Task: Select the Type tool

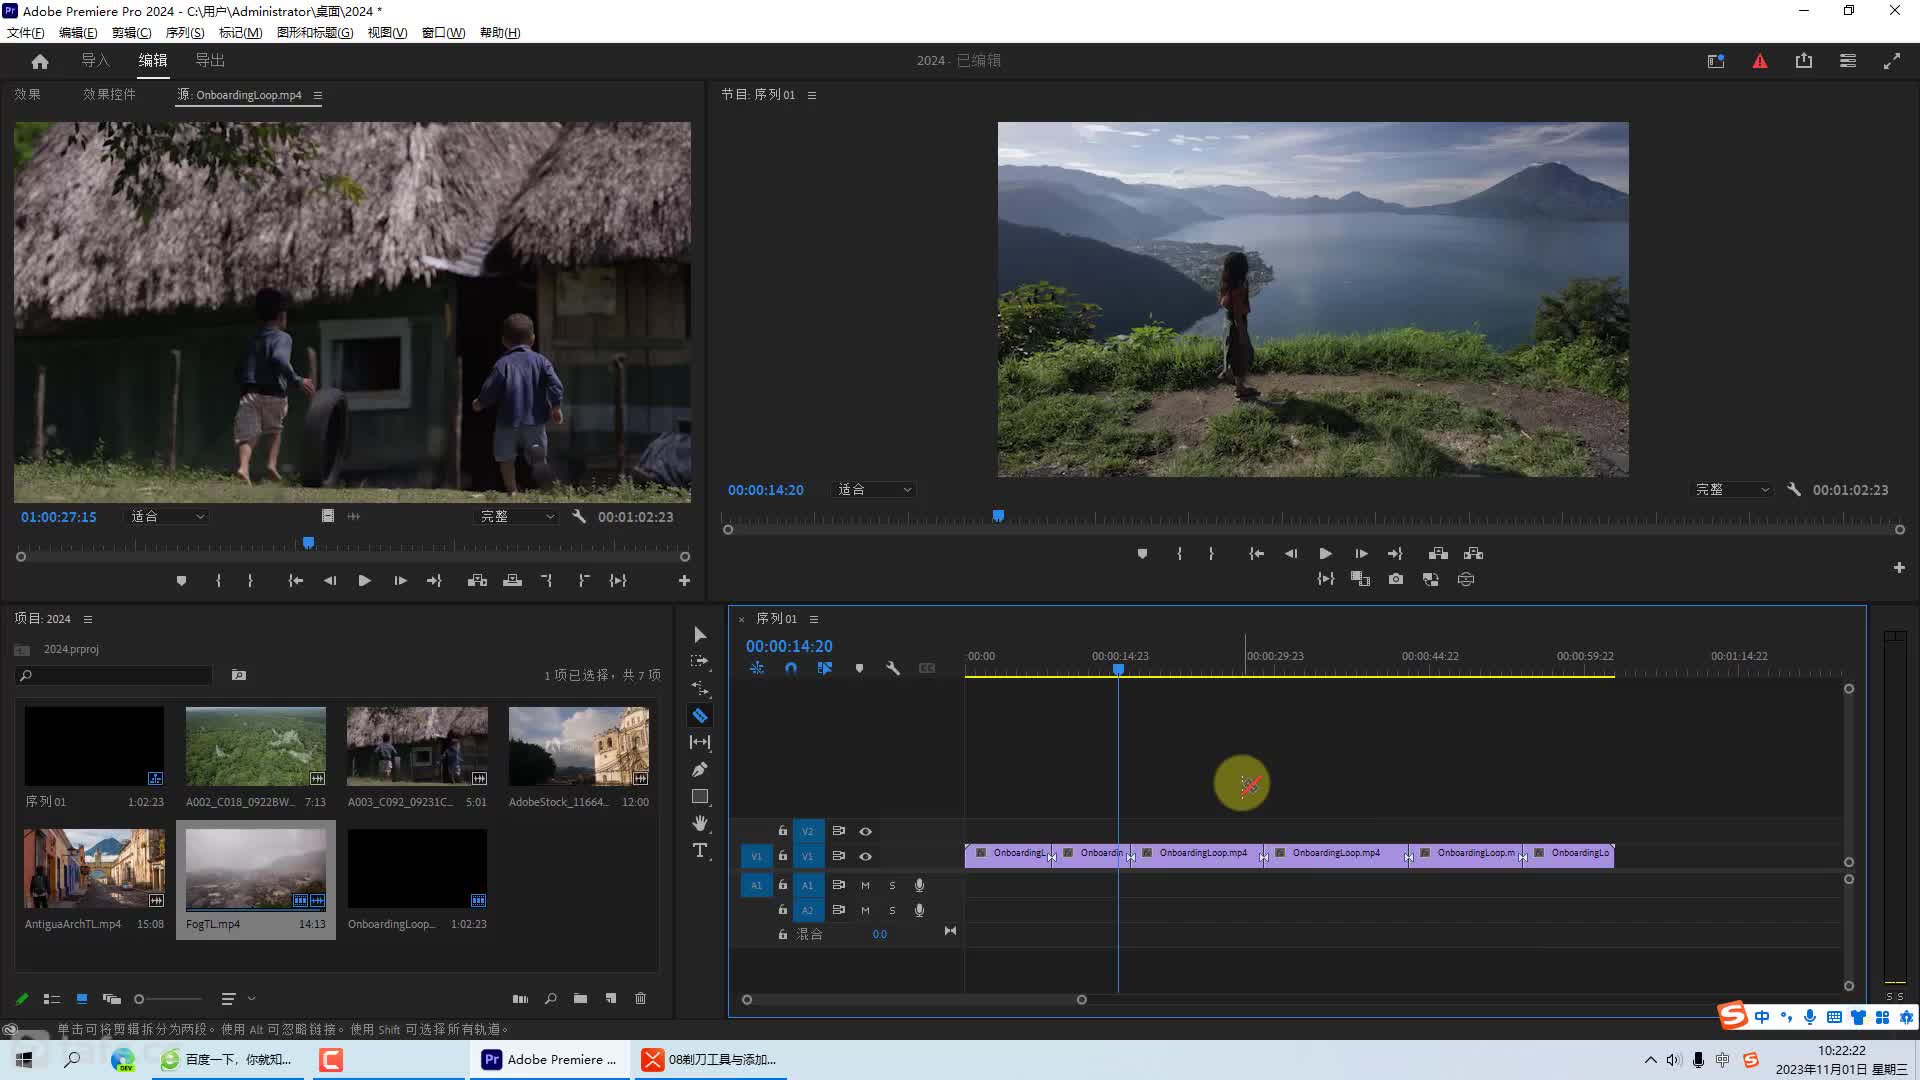Action: pyautogui.click(x=700, y=850)
